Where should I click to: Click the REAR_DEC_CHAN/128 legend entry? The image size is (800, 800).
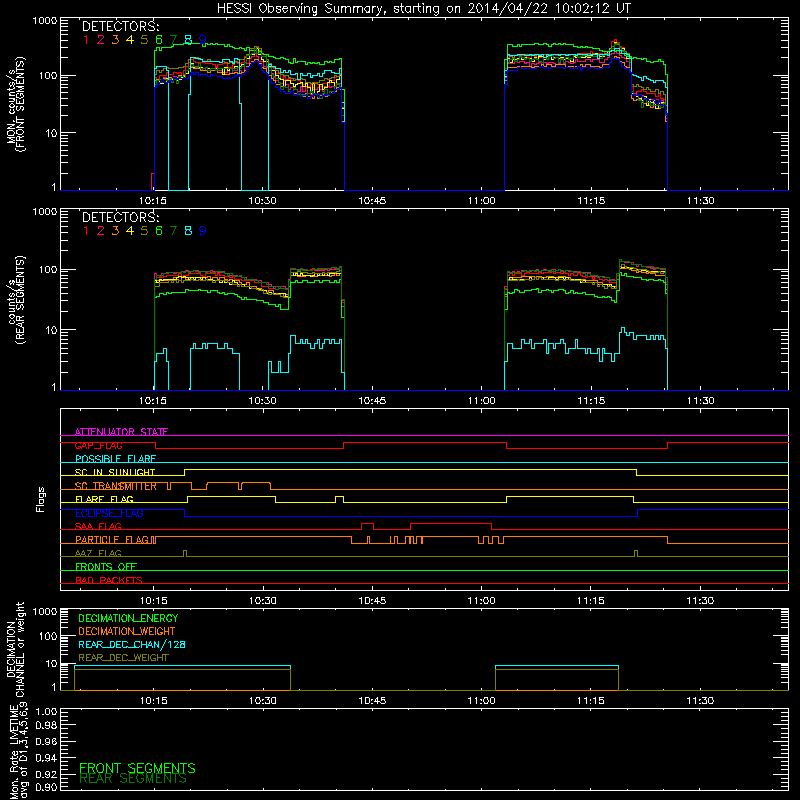(132, 645)
